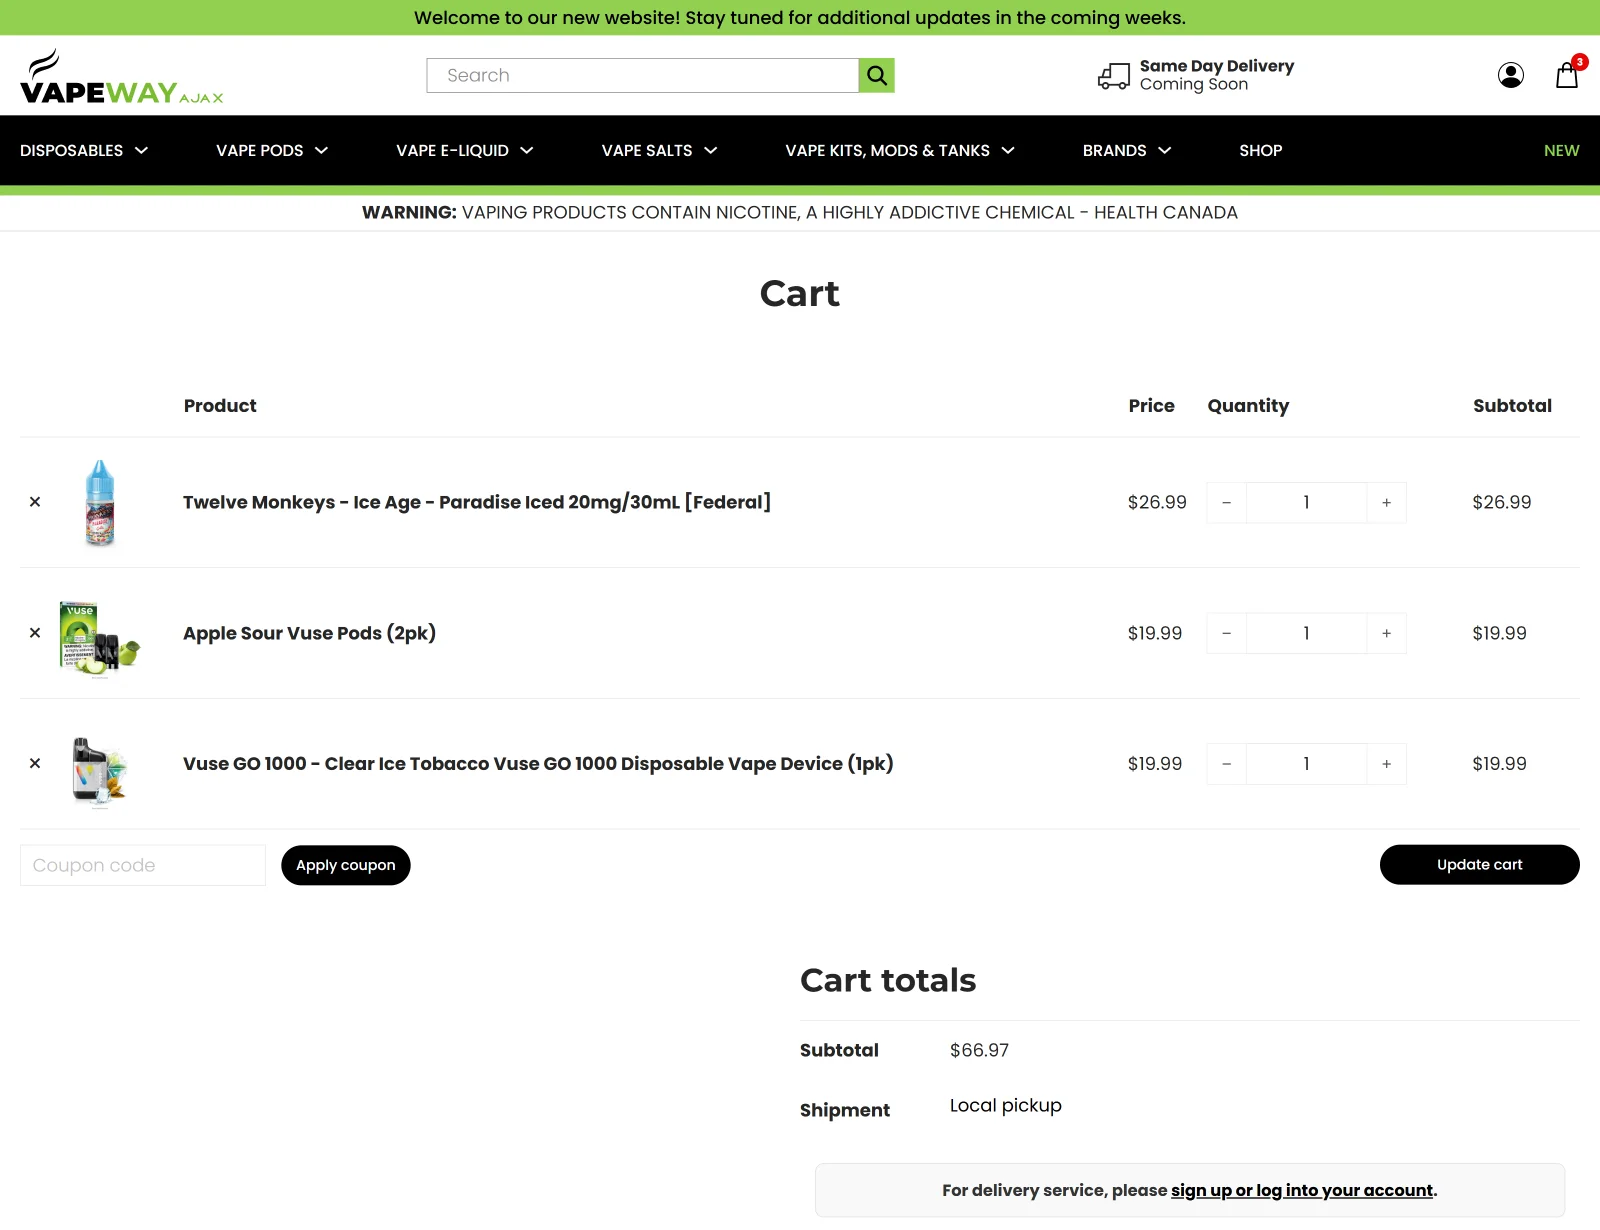Click the delivery truck icon

(1113, 76)
